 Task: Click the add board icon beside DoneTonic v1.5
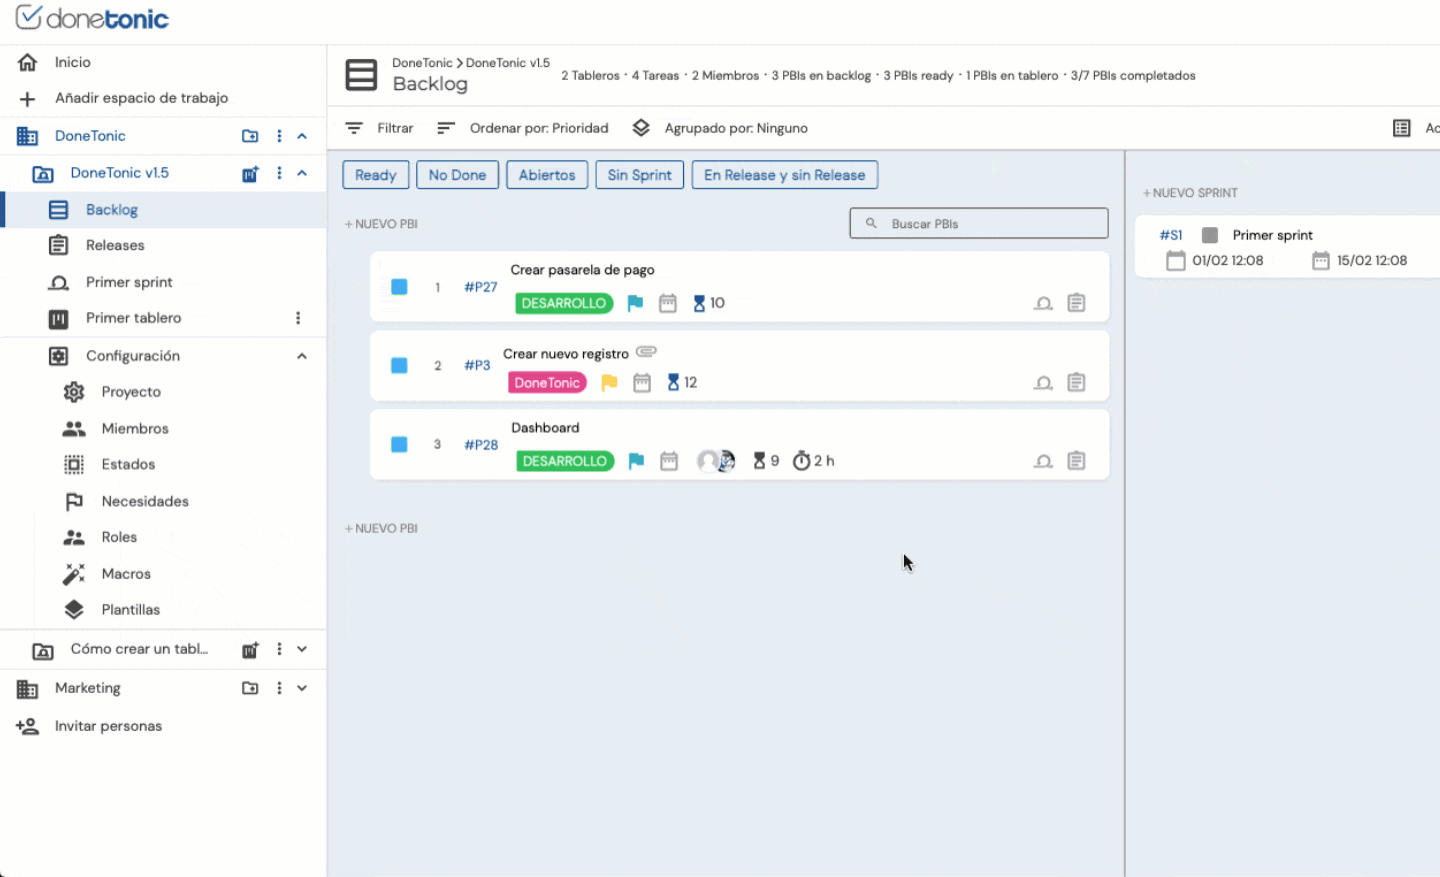pos(250,174)
